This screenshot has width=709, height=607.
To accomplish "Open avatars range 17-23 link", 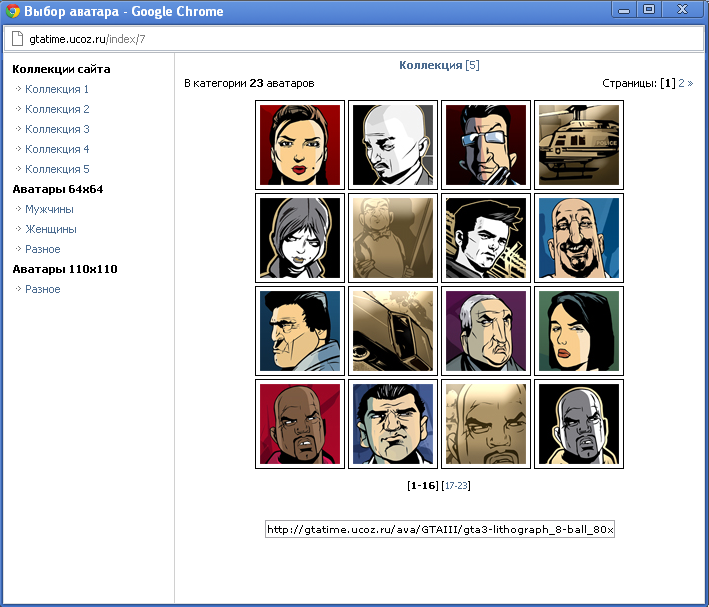I will (456, 485).
